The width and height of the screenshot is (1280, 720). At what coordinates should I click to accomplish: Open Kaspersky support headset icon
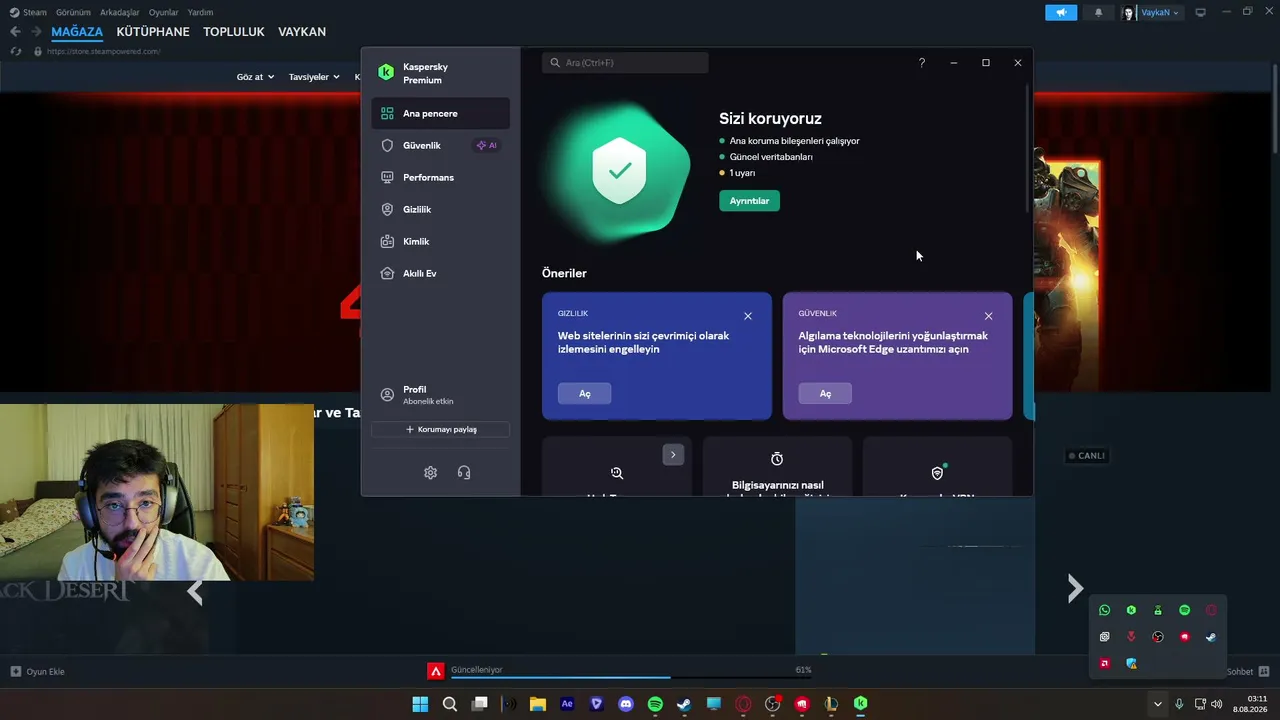(x=464, y=473)
